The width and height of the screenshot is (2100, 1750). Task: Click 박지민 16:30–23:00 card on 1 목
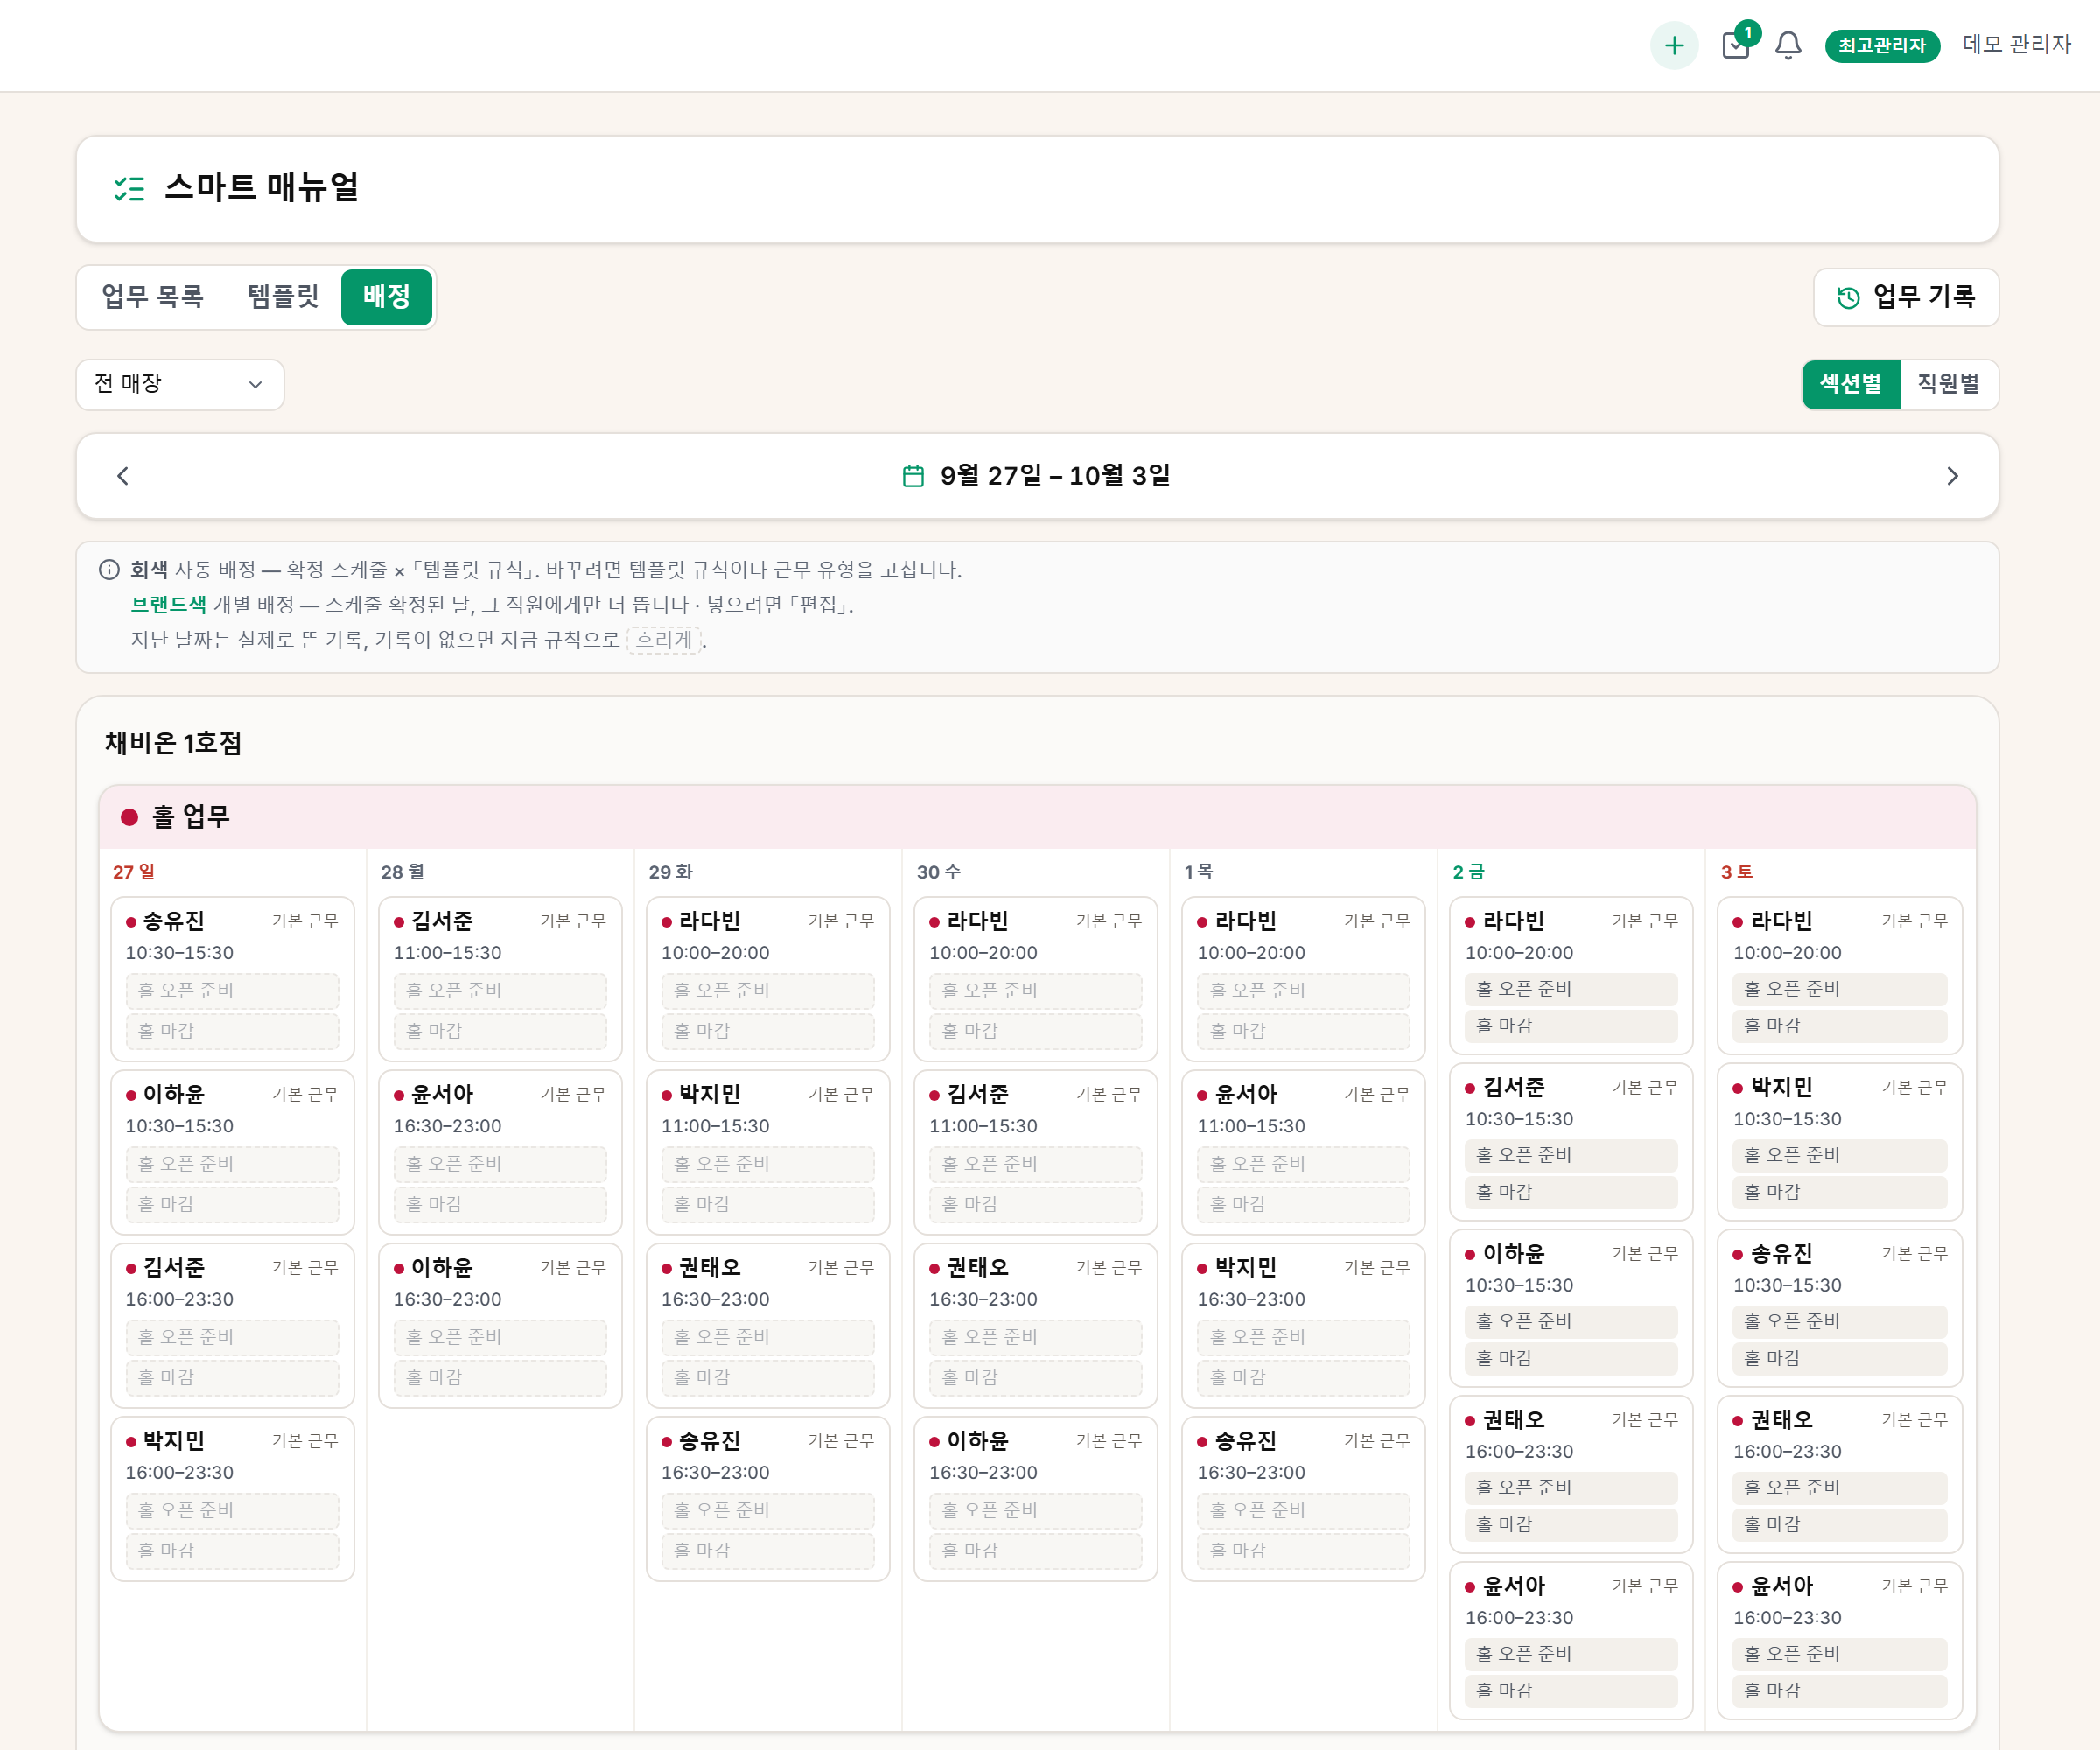(1303, 1325)
